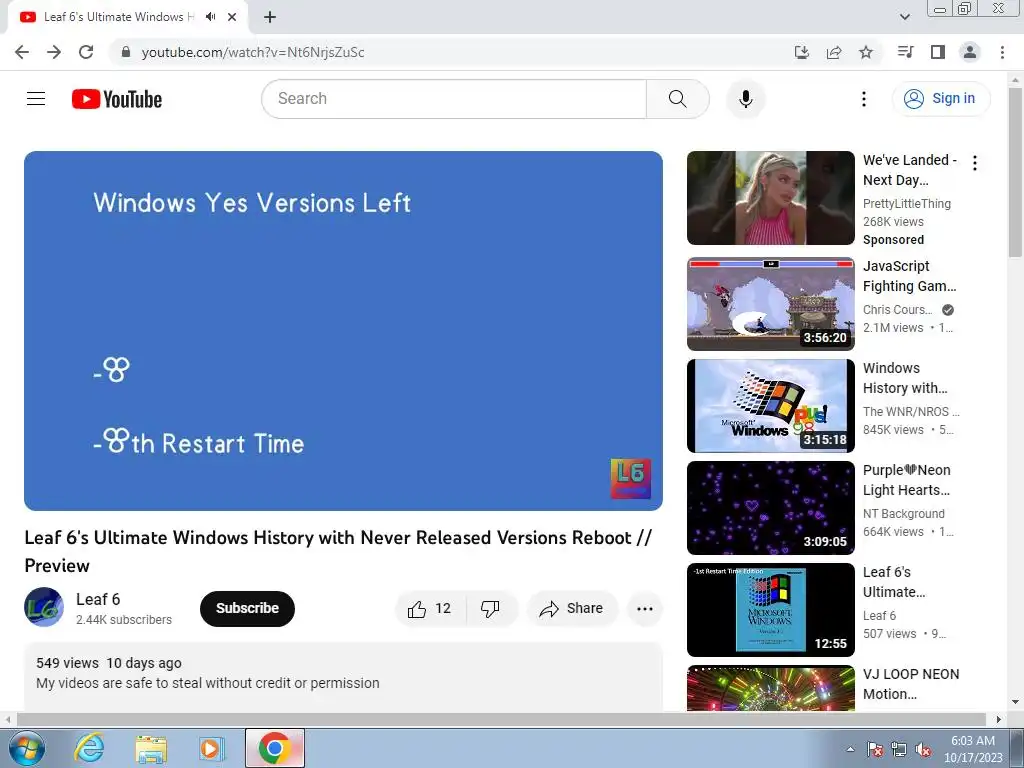
Task: Open Leaf 6's Ultimate 12:55 video thumbnail
Action: pos(771,609)
